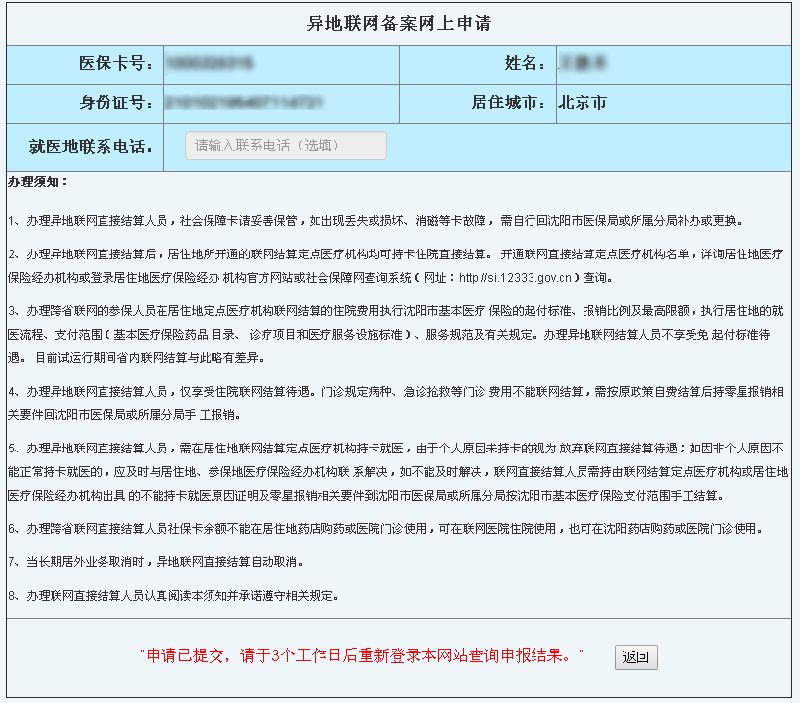Click the 异地联网备案网上申请 page title
Image resolution: width=800 pixels, height=703 pixels.
click(x=398, y=22)
